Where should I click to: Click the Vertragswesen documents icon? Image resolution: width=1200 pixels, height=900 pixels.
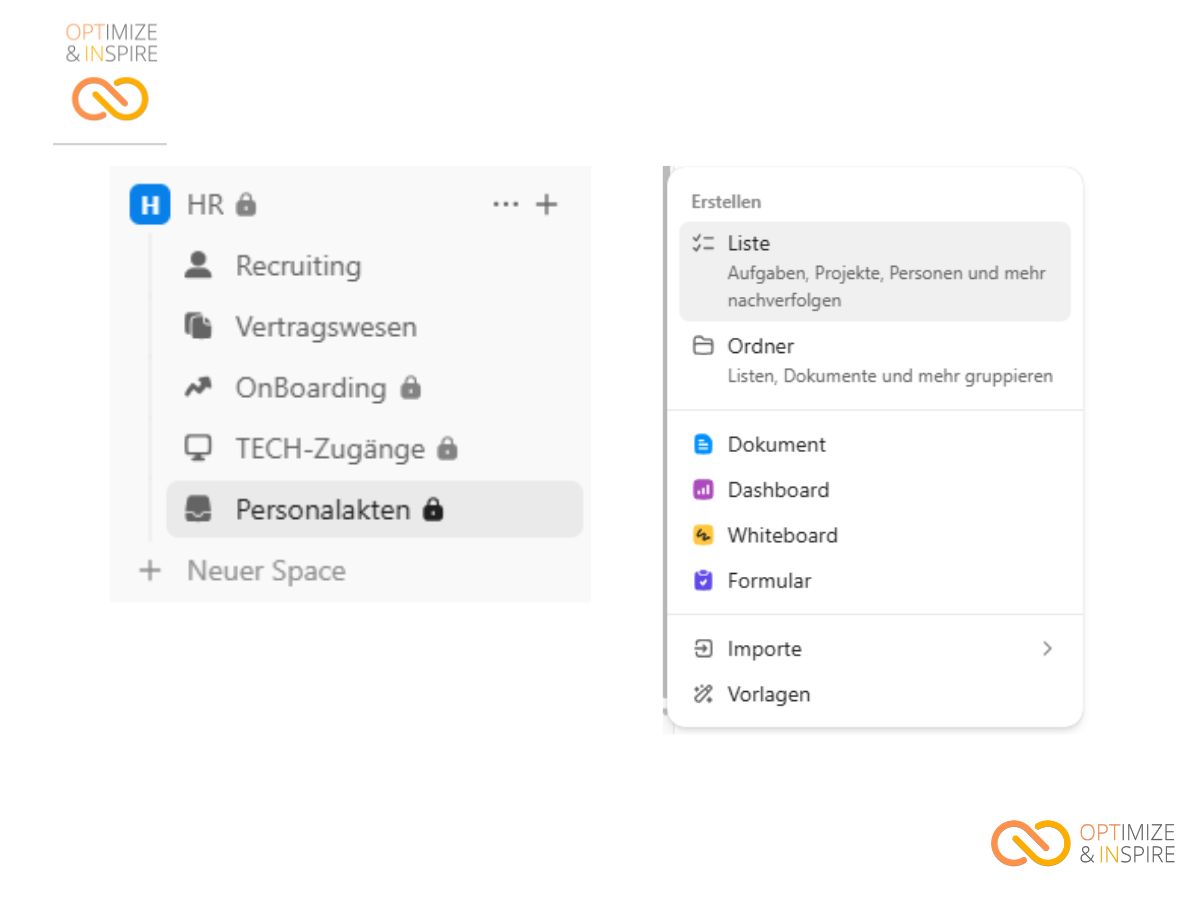tap(199, 327)
